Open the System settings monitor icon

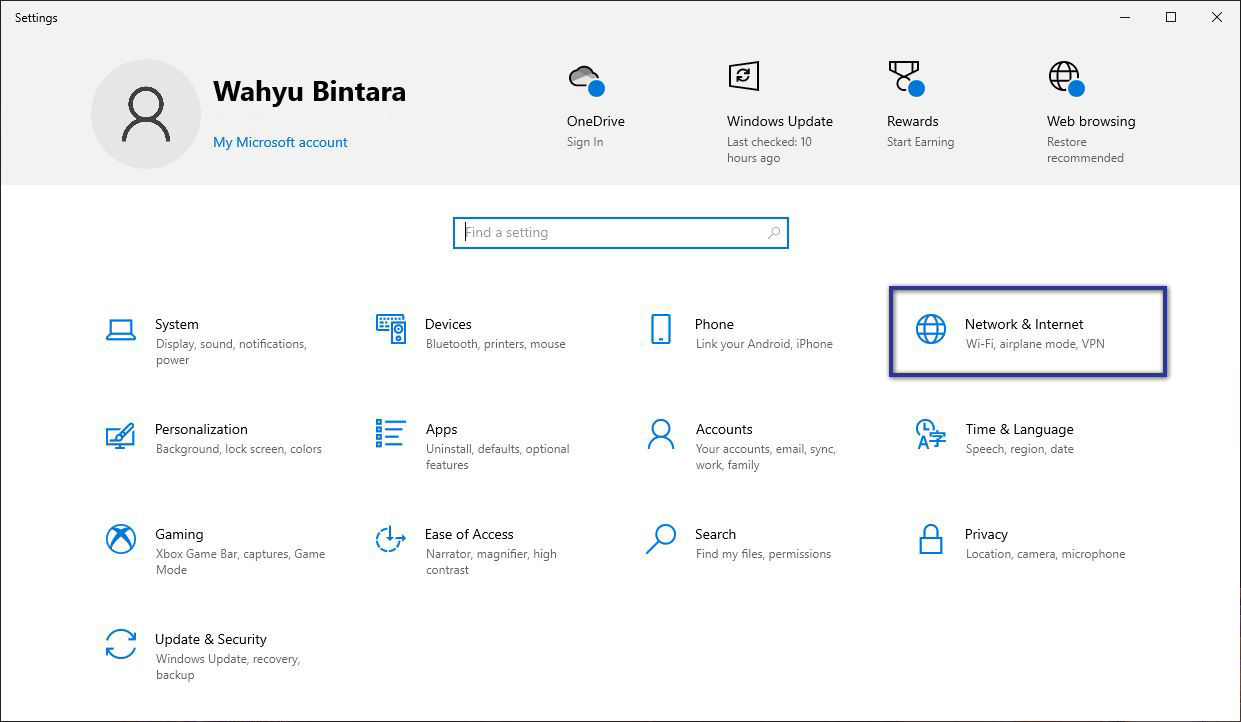121,330
